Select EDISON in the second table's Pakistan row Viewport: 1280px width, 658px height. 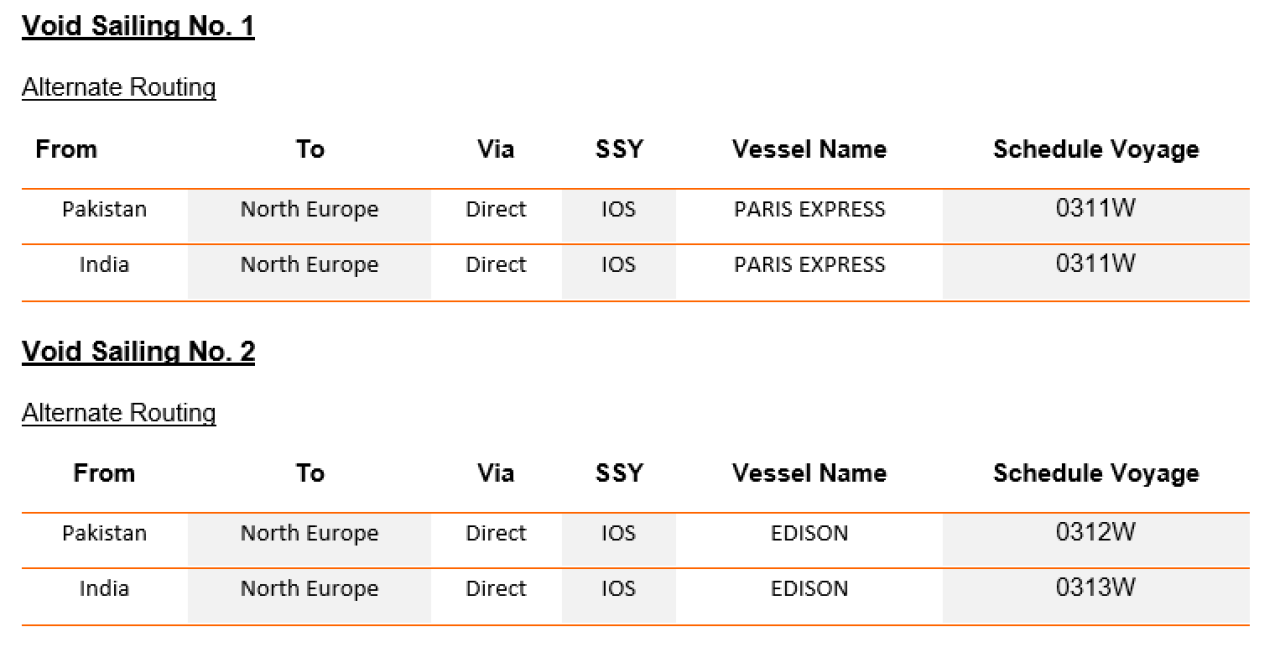point(809,534)
